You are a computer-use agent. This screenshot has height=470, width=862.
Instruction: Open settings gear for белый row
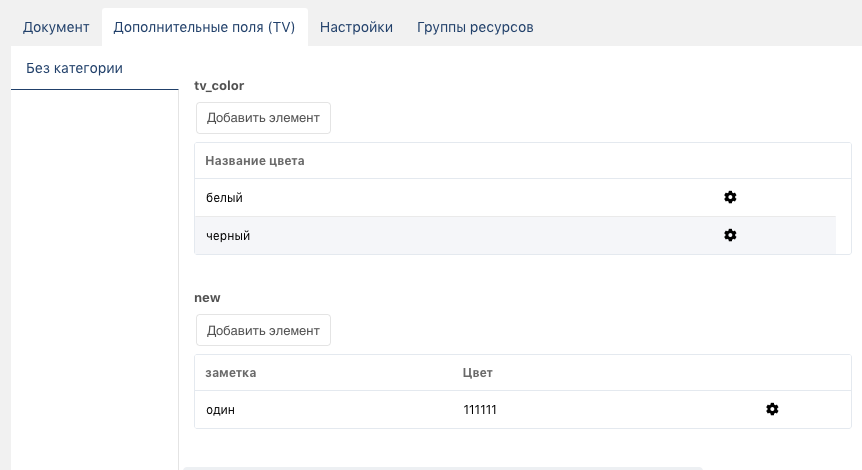(730, 198)
